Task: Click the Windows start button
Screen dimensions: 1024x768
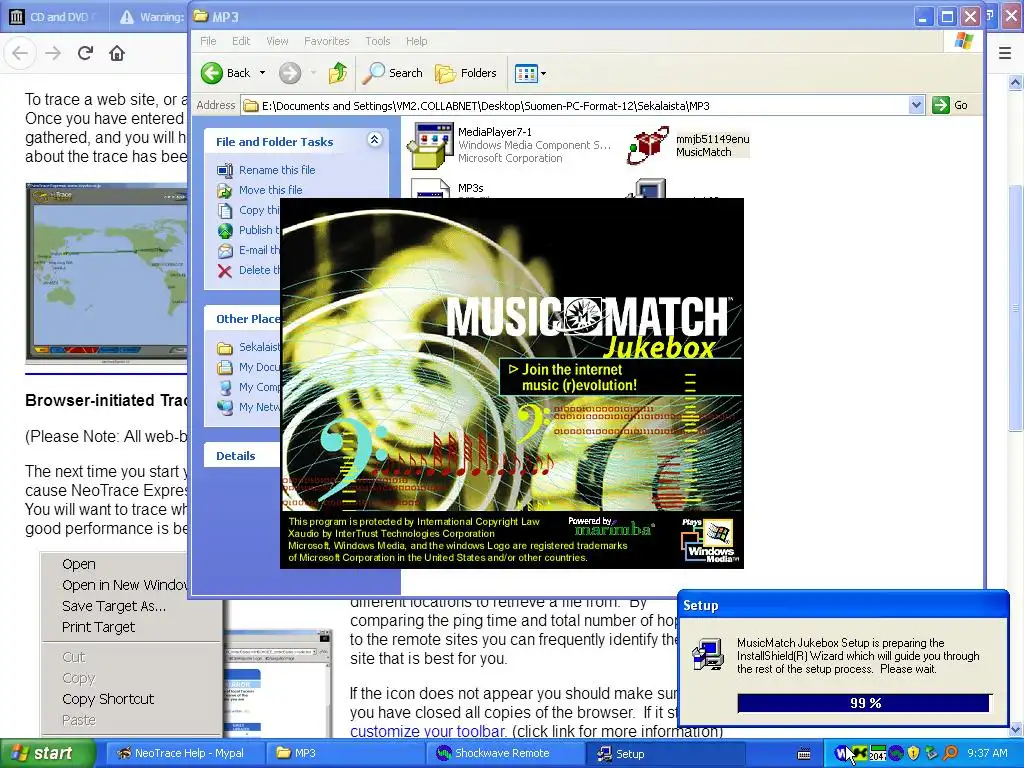Action: 46,753
